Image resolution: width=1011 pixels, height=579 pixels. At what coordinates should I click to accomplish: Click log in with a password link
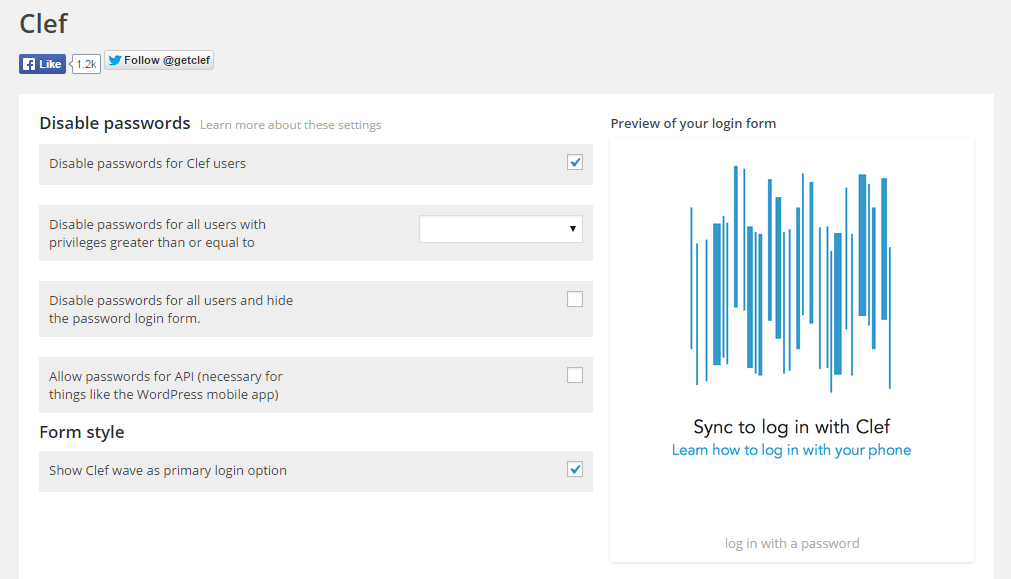pos(792,544)
